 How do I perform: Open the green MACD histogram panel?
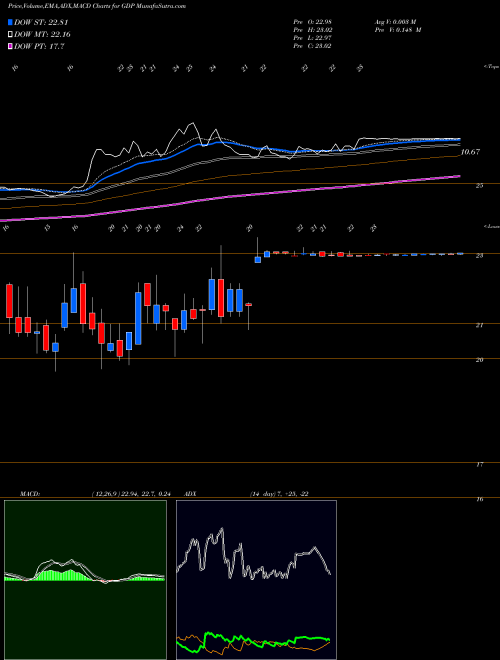[x=85, y=580]
